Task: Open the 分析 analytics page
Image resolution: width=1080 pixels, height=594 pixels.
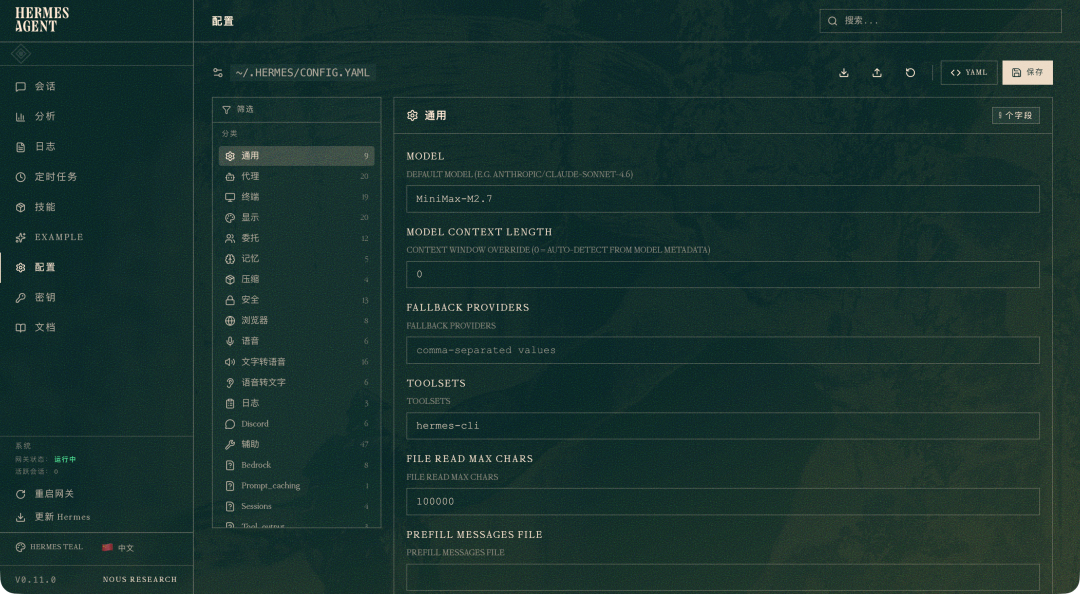Action: 96,116
